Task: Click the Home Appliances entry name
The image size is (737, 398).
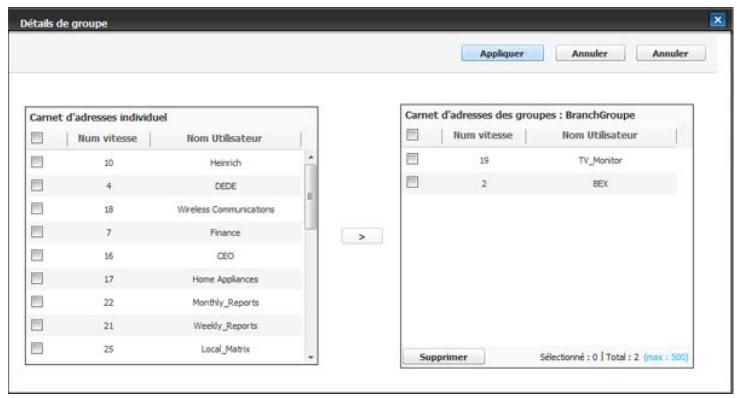Action: [x=225, y=279]
